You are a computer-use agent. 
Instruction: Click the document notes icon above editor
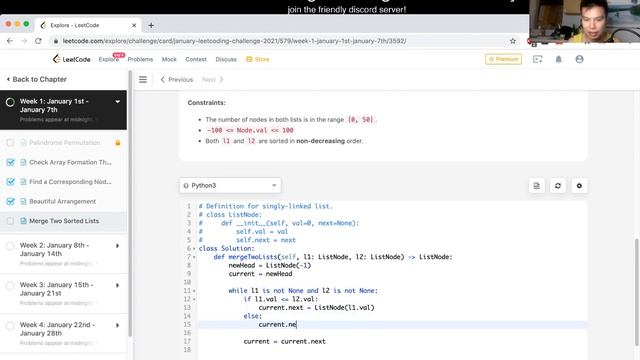point(537,186)
